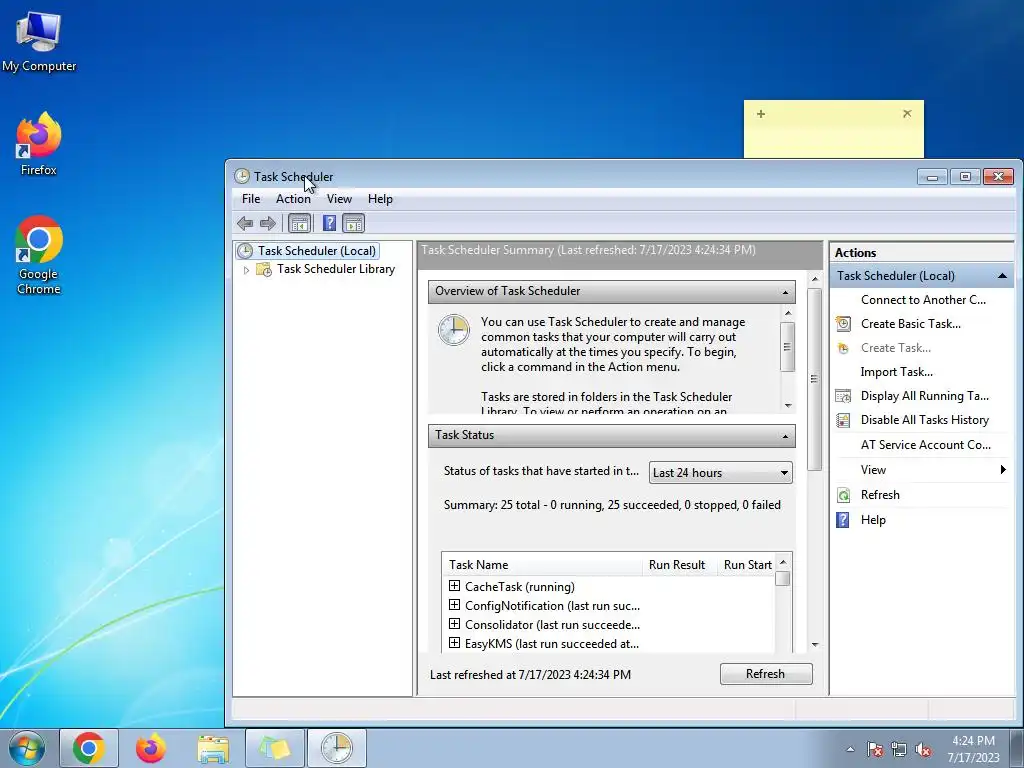Click the Back arrow toolbar icon
This screenshot has width=1024, height=768.
tap(245, 223)
